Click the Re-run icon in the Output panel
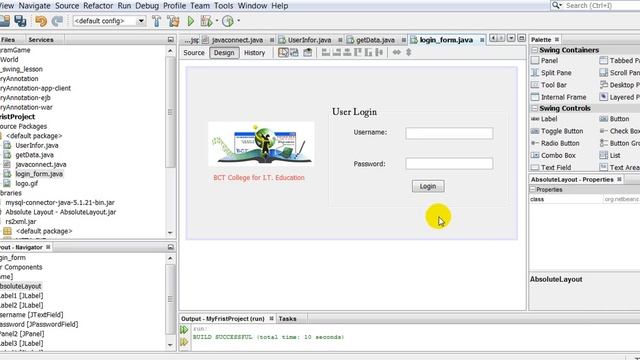 click(x=184, y=329)
